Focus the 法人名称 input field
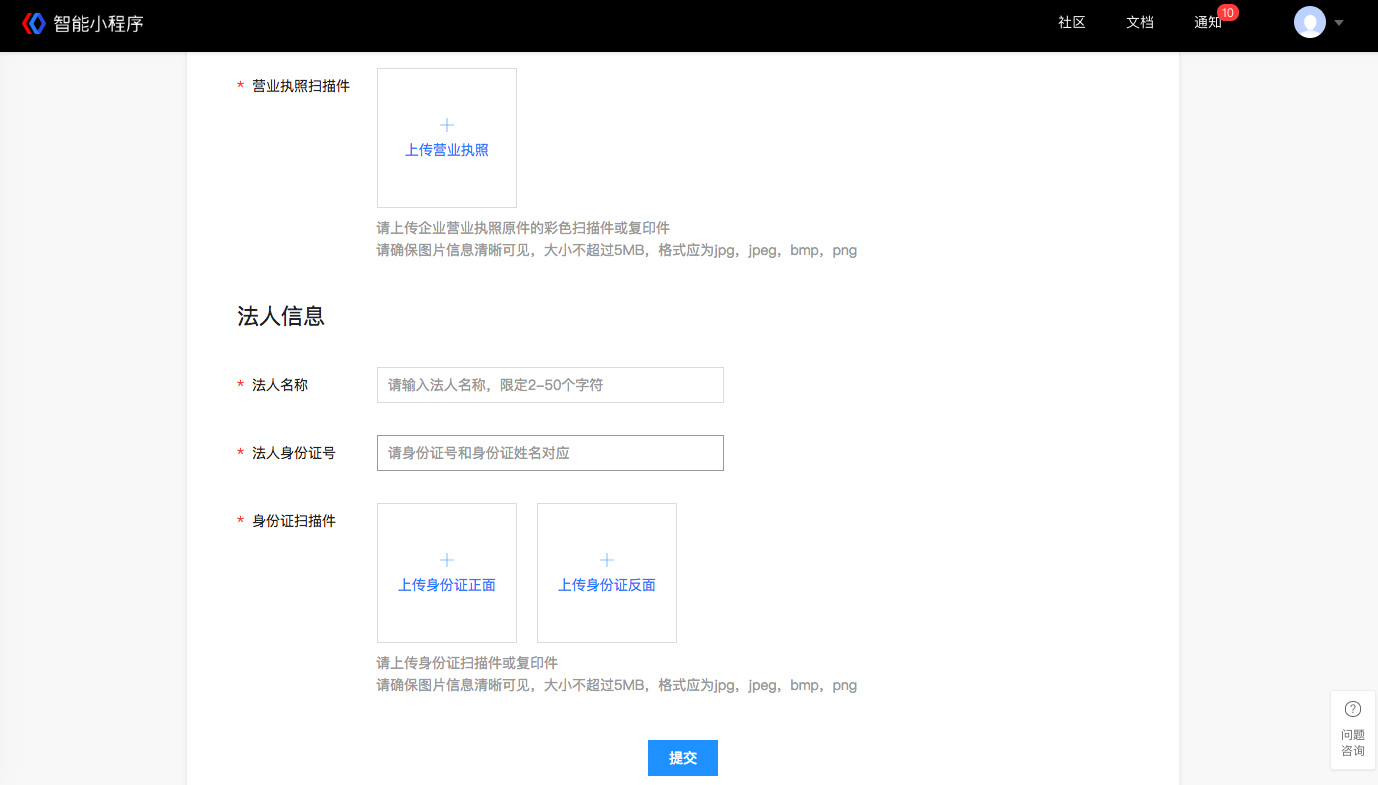This screenshot has width=1378, height=785. pyautogui.click(x=549, y=385)
